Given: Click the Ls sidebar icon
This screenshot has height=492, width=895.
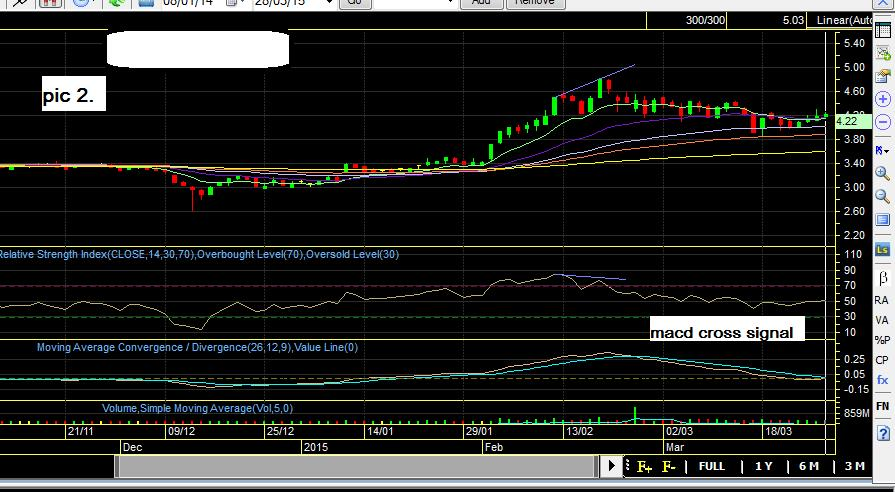Looking at the screenshot, I should [882, 249].
